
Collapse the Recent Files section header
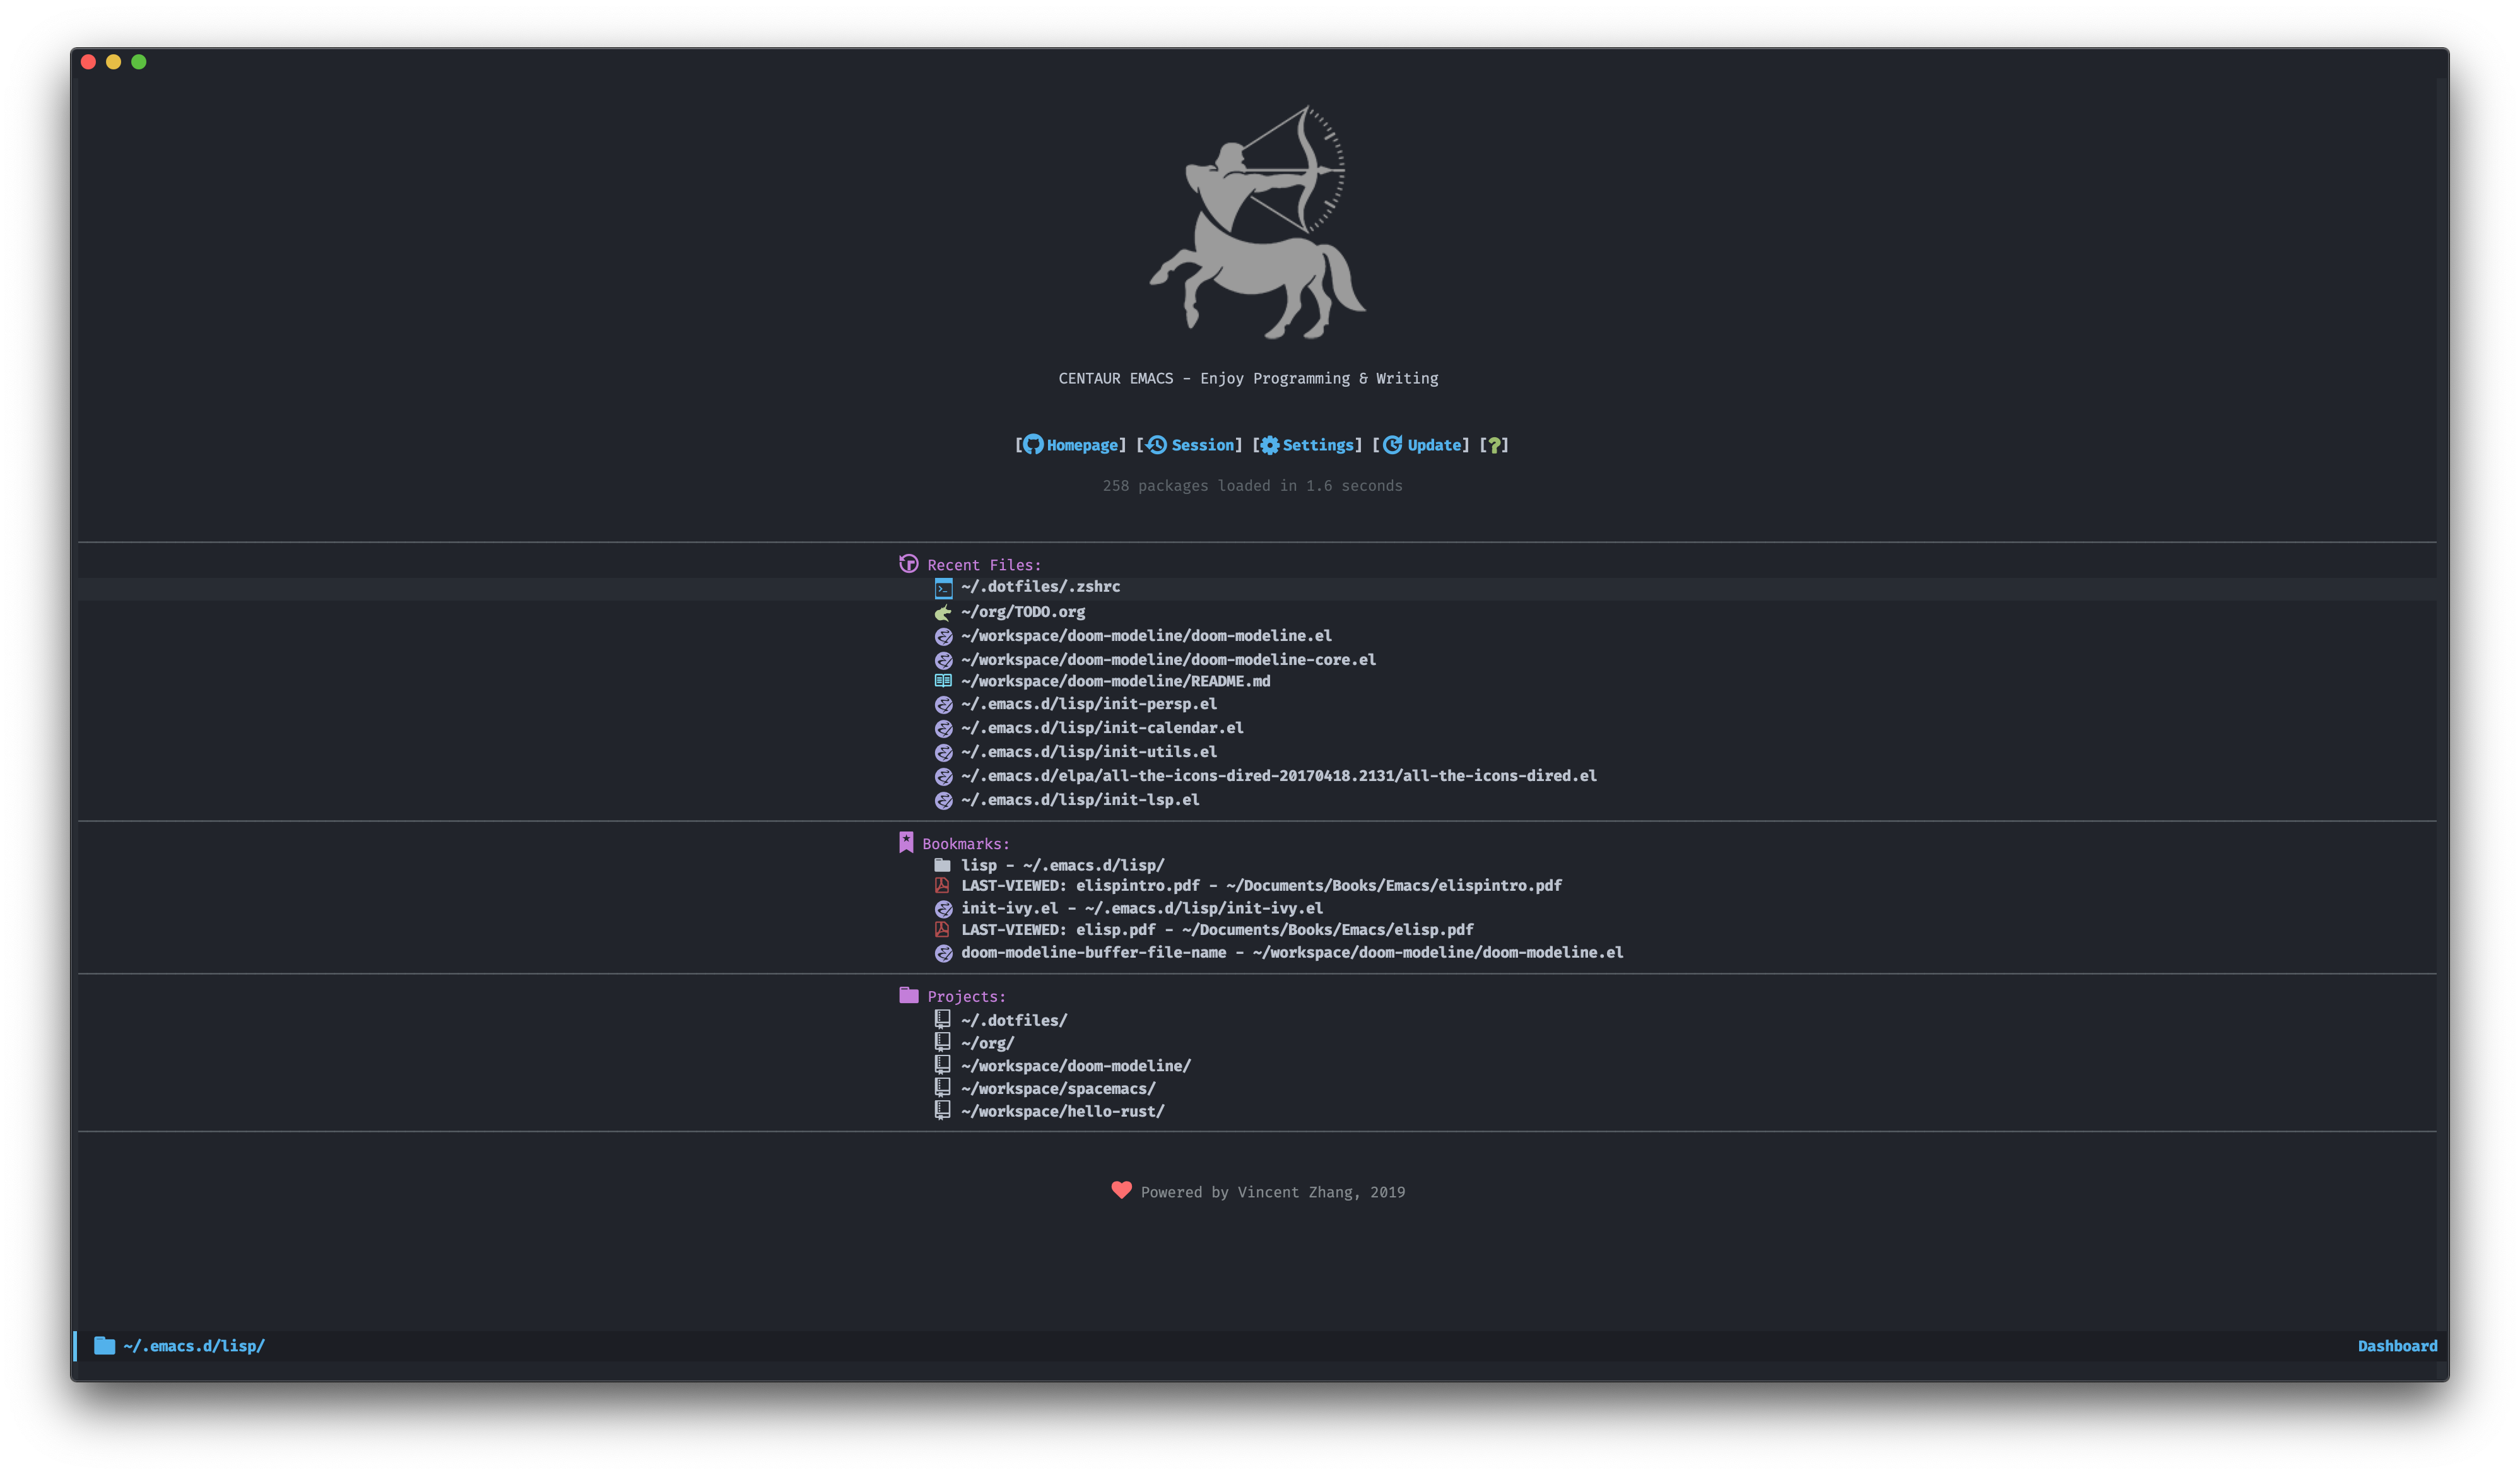point(982,564)
